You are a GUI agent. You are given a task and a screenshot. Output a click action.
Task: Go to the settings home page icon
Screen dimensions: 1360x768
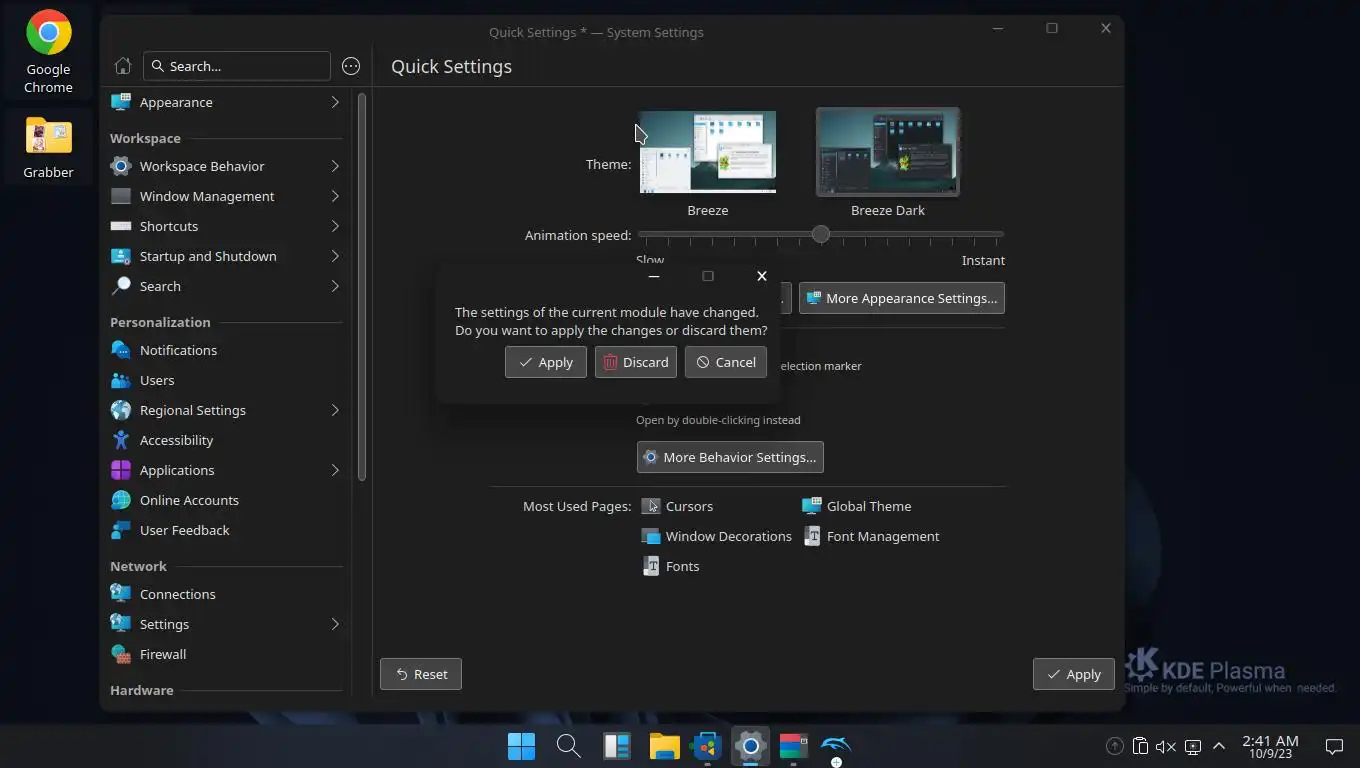[x=123, y=66]
